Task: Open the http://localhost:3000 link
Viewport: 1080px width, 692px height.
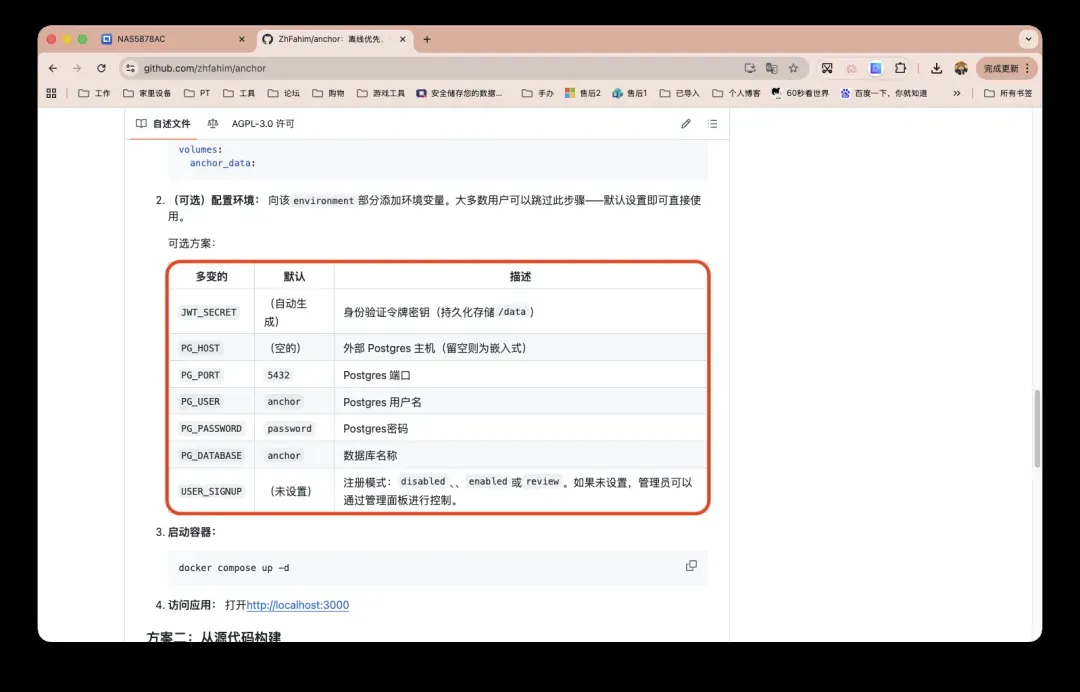Action: point(298,605)
